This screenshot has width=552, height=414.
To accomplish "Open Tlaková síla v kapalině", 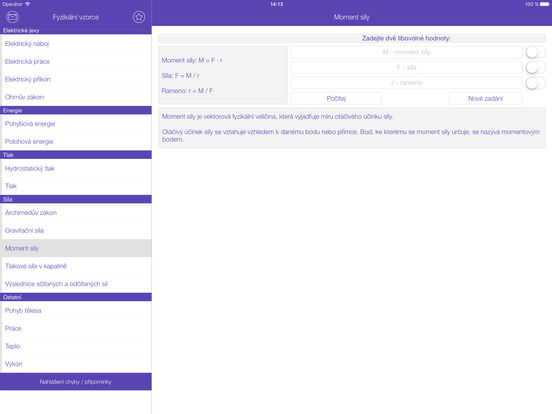I will pos(76,266).
